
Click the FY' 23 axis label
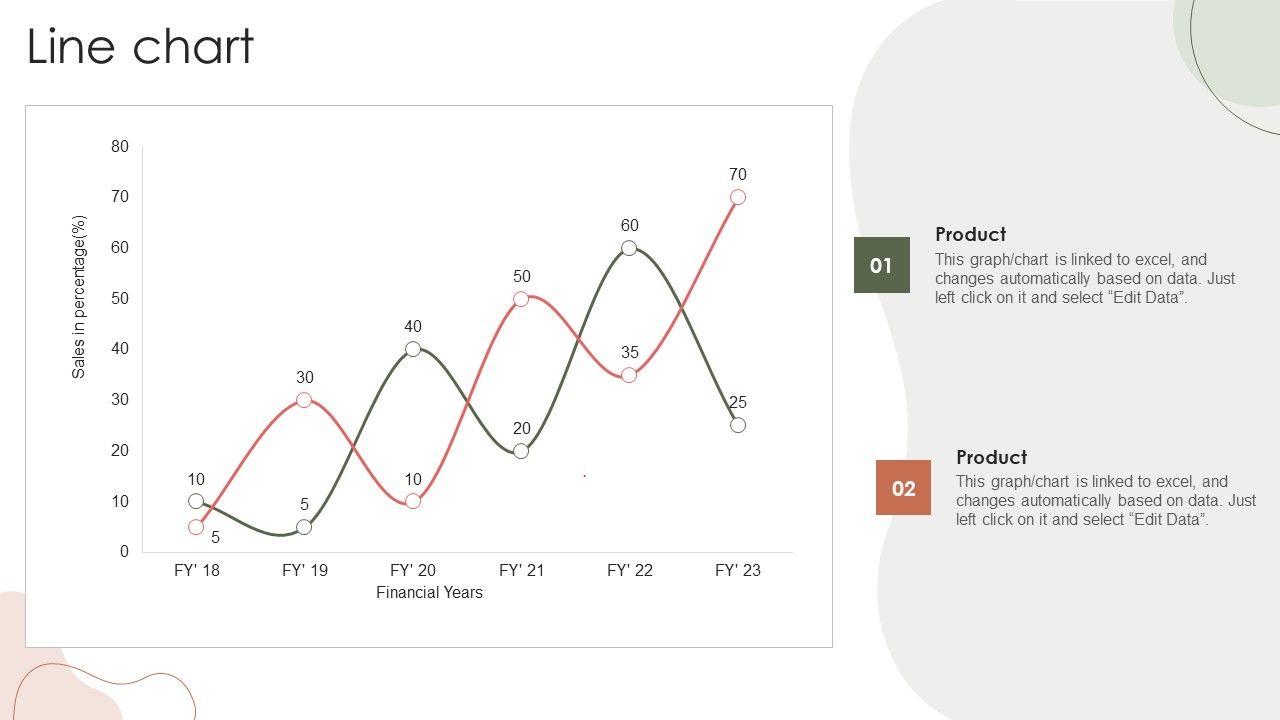coord(738,570)
